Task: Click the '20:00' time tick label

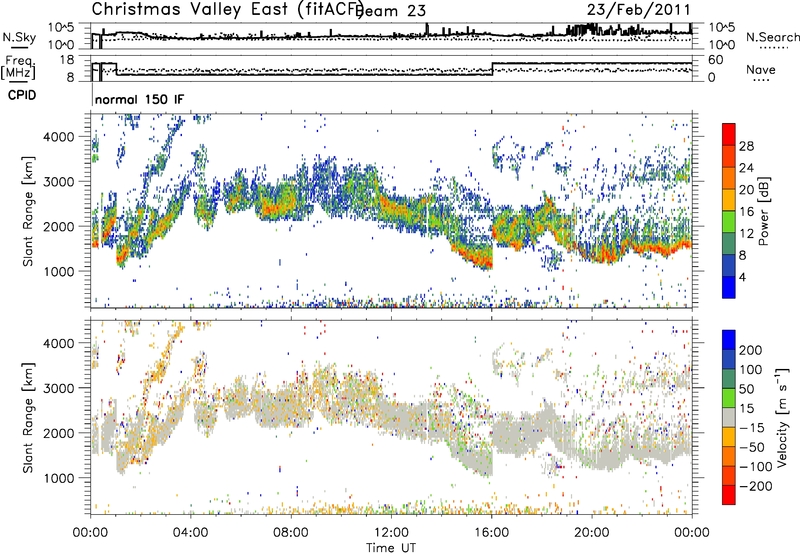Action: [592, 533]
